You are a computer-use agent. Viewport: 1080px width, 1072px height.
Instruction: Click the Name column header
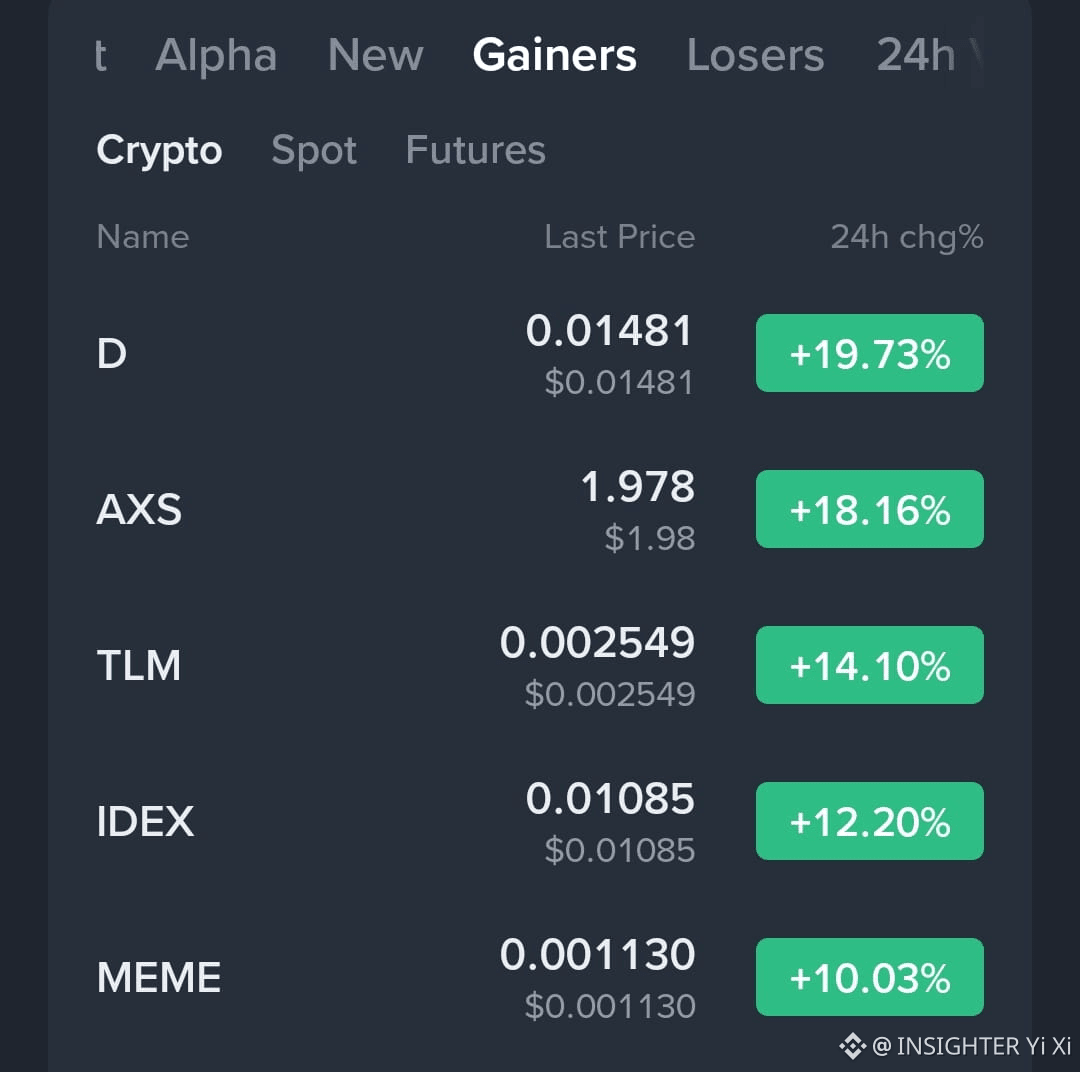tap(143, 237)
